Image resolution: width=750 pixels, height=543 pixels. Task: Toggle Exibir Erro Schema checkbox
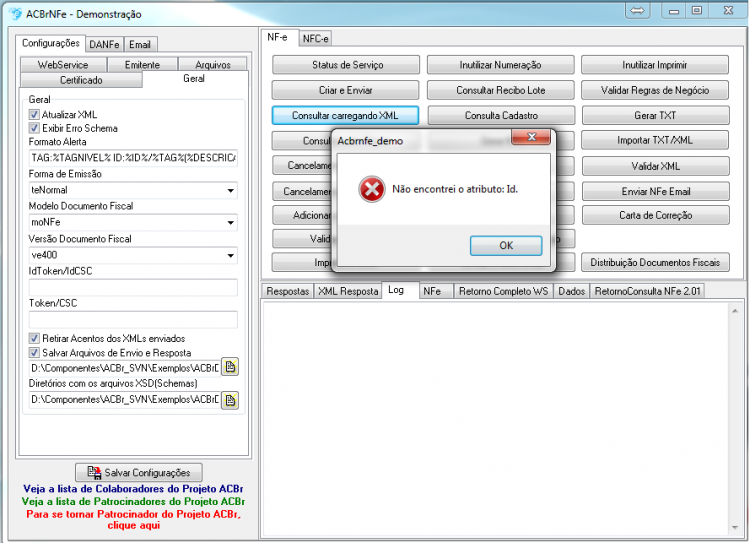(34, 128)
